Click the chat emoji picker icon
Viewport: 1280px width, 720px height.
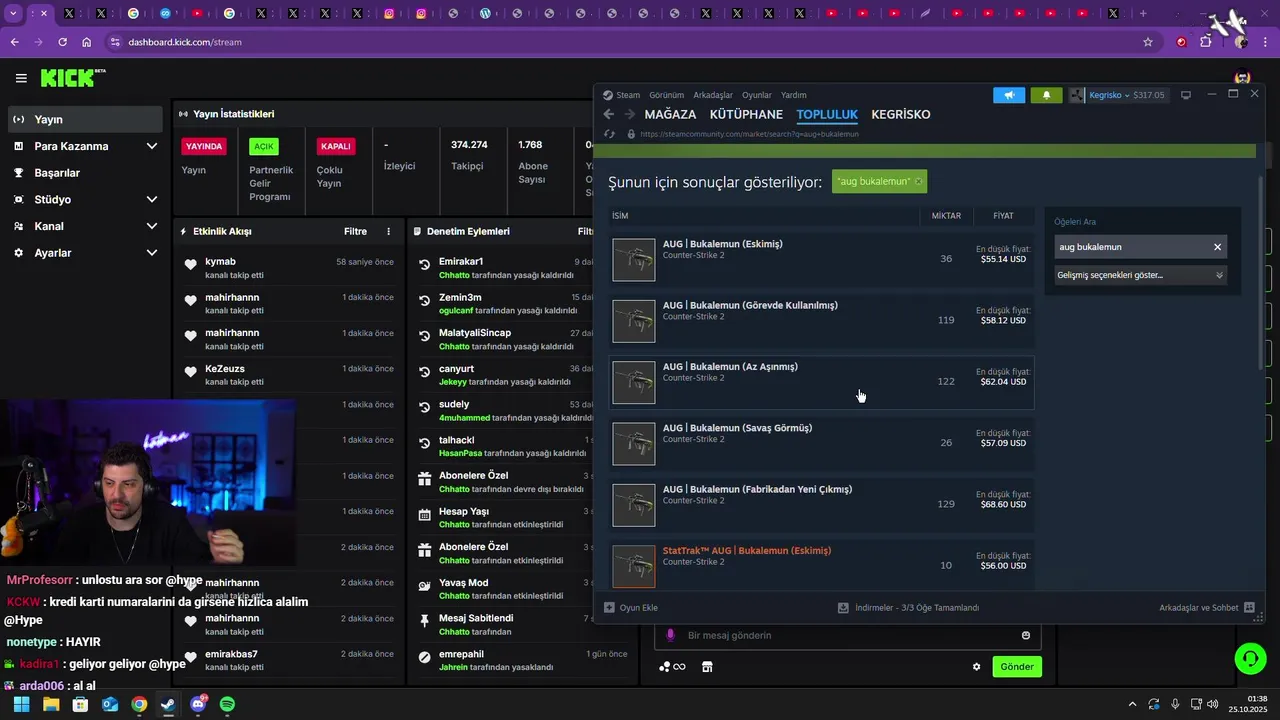[x=1026, y=635]
